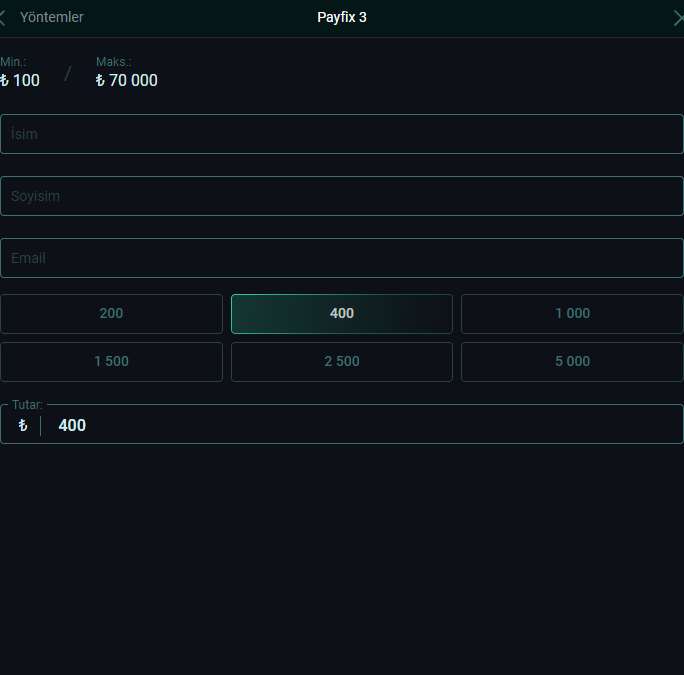Select the 1 500 amount preset
The width and height of the screenshot is (684, 675).
point(111,362)
